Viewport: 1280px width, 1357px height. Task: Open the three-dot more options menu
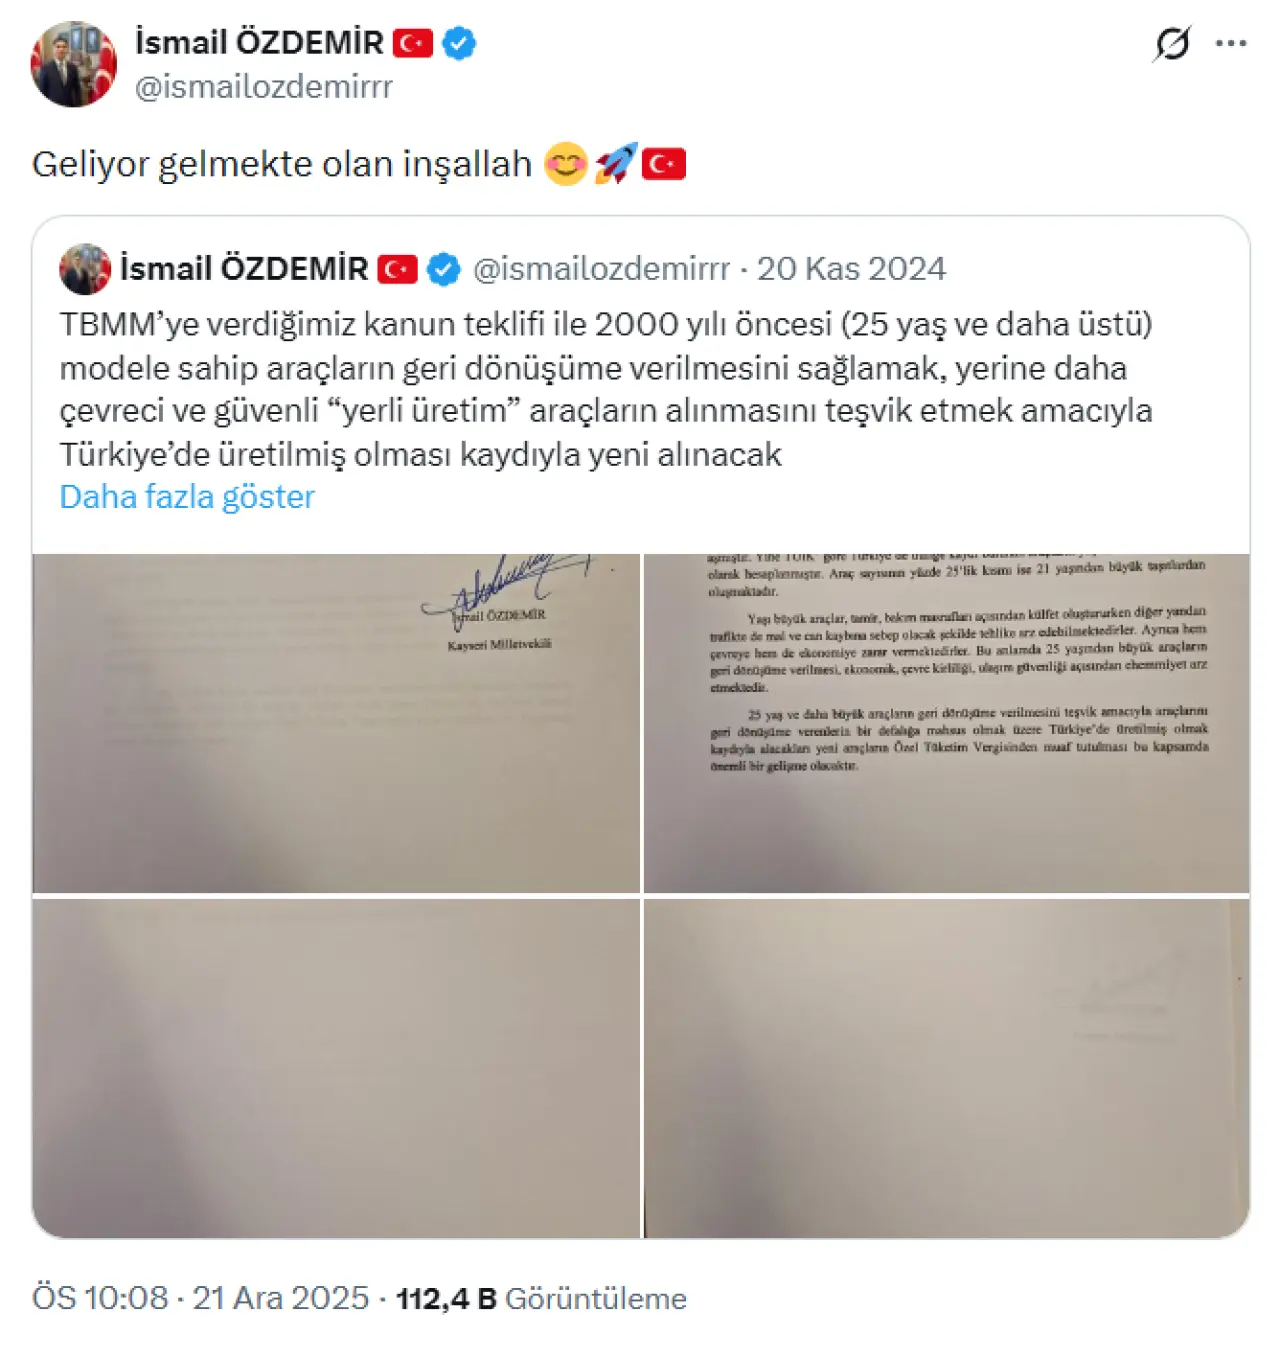point(1231,43)
